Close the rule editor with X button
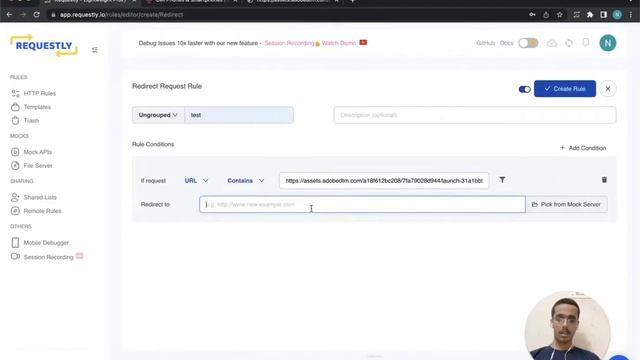The image size is (640, 360). [x=608, y=89]
